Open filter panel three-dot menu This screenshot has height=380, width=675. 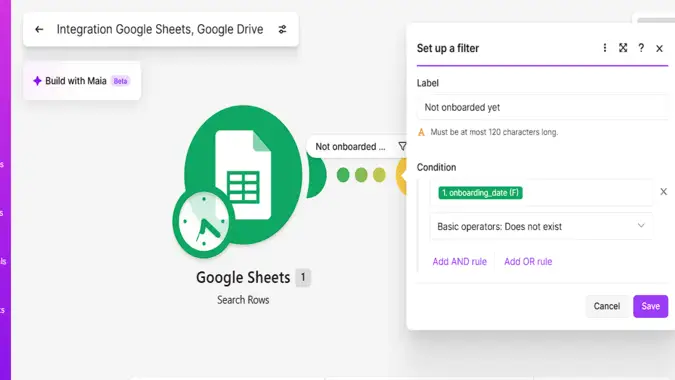point(605,48)
